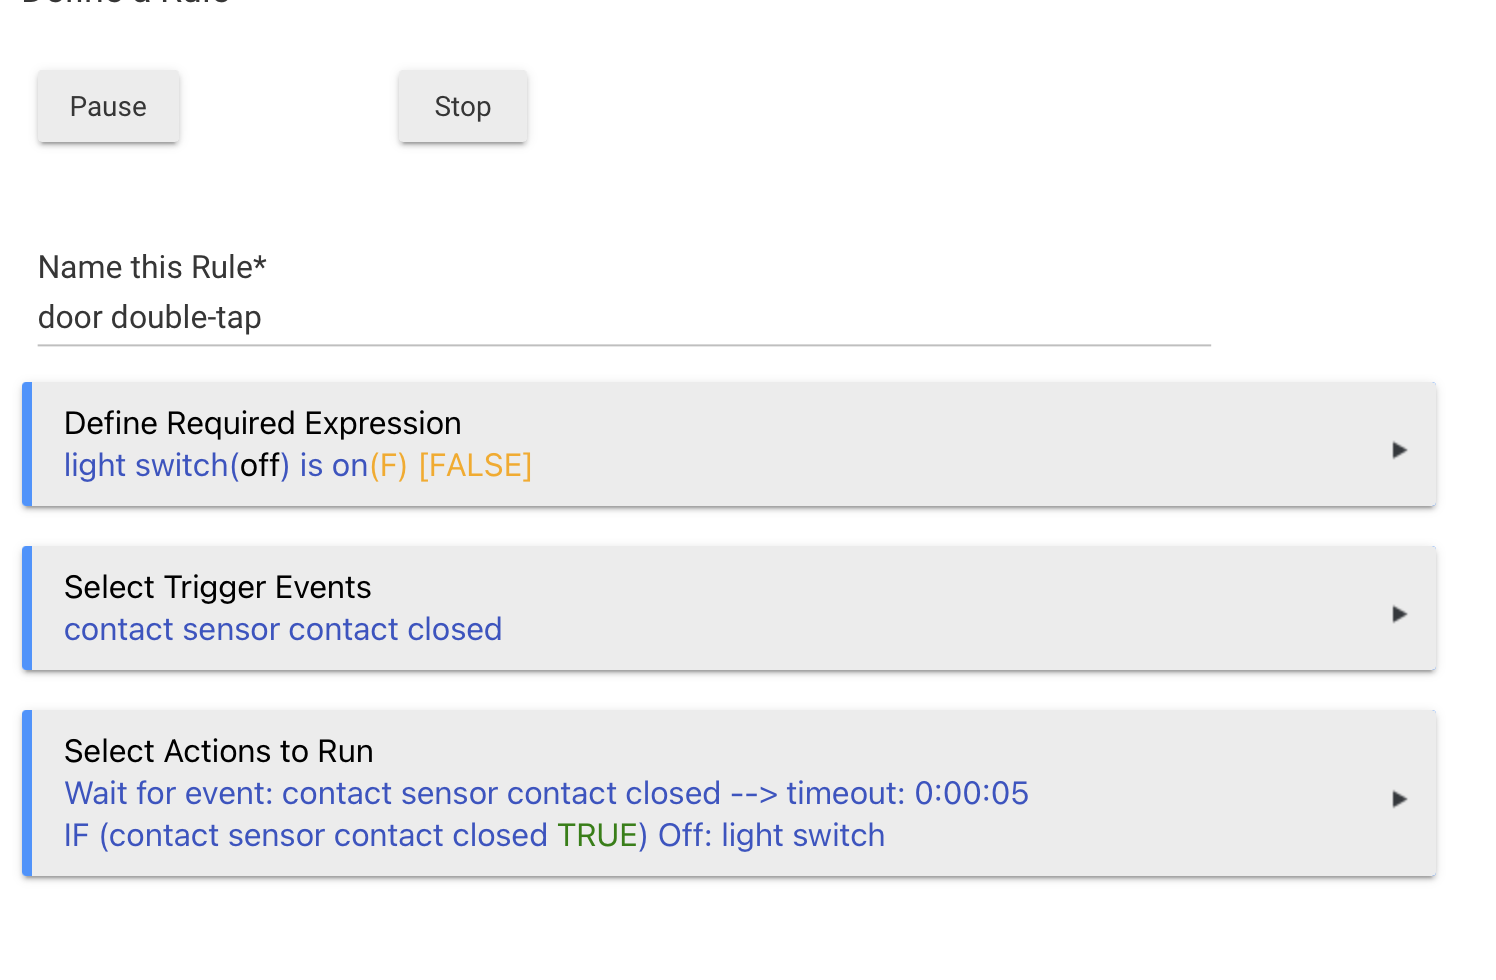Click 'timeout: 0:00:05' in the actions

click(907, 793)
